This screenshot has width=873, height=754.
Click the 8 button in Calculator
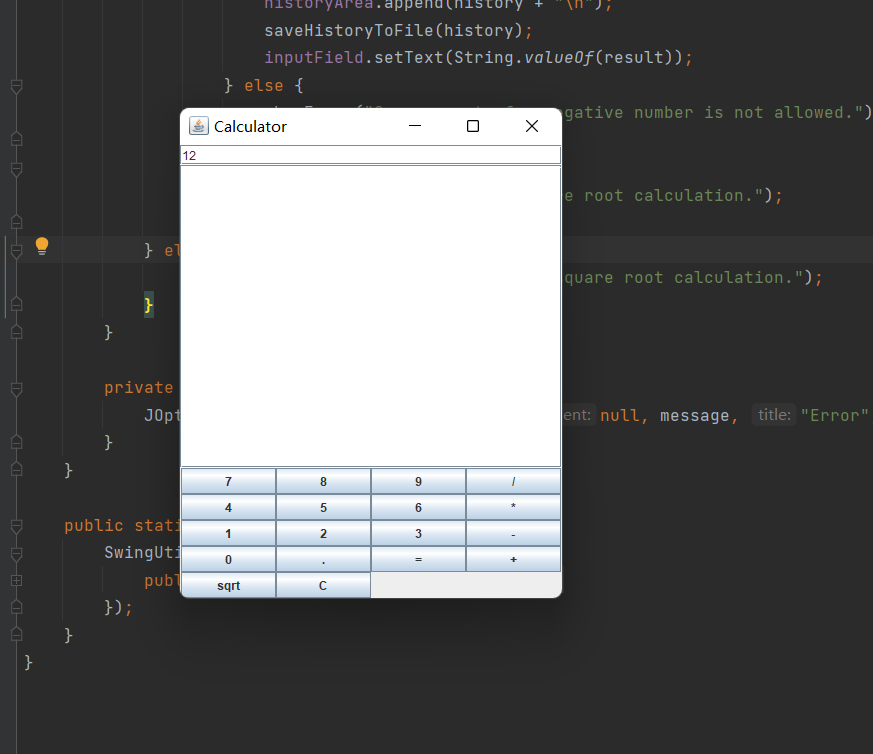[x=323, y=482]
